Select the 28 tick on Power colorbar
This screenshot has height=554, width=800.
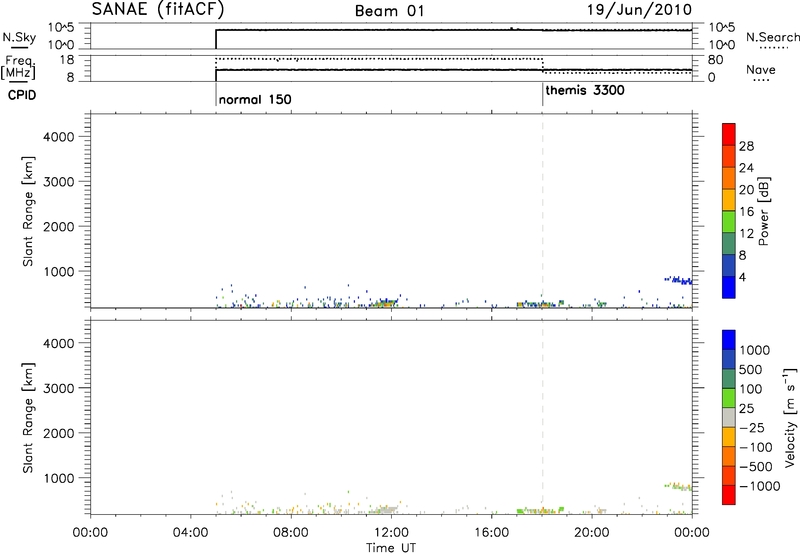tap(746, 146)
